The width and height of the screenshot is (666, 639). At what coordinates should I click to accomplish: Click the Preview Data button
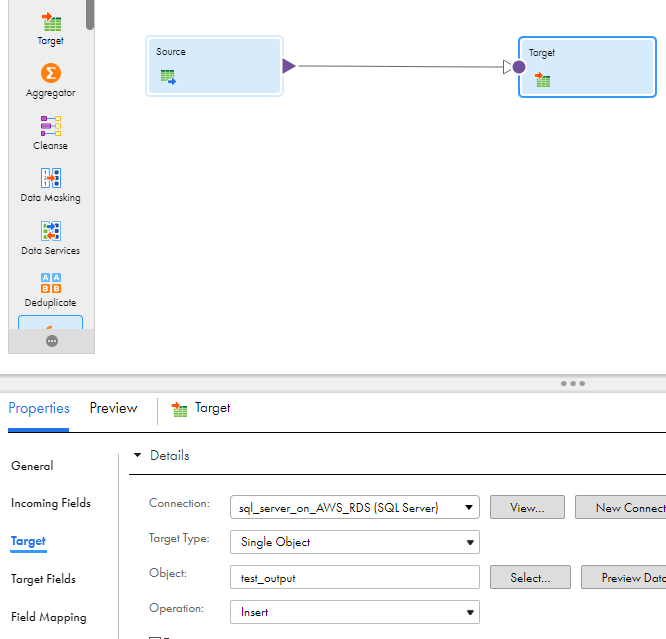[624, 577]
